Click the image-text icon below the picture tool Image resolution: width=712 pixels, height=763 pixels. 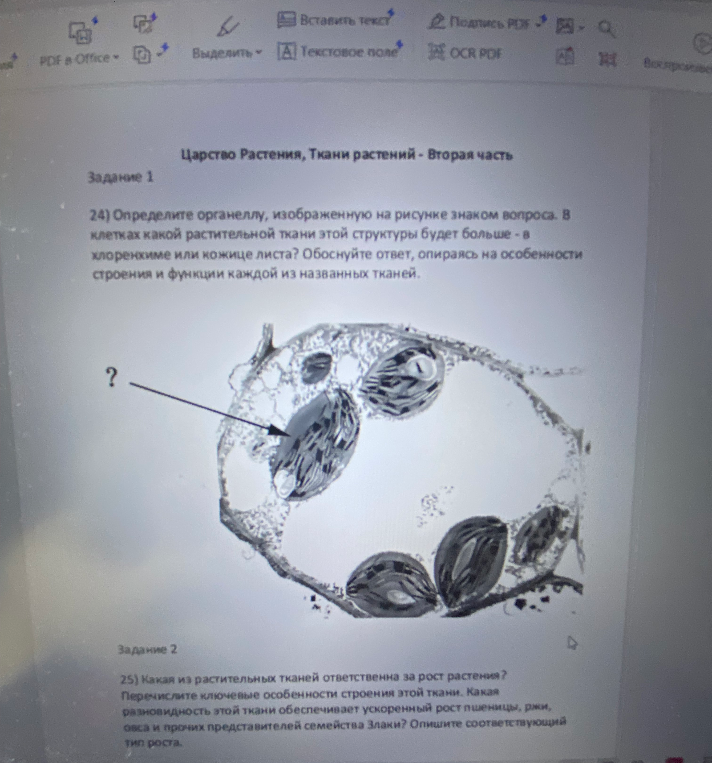pos(565,56)
